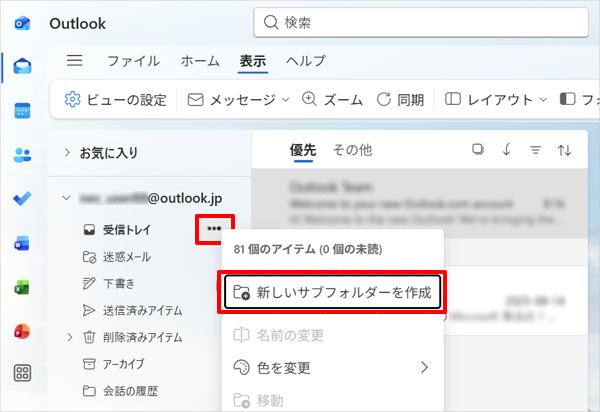
Task: Open the People contacts icon
Action: [22, 155]
